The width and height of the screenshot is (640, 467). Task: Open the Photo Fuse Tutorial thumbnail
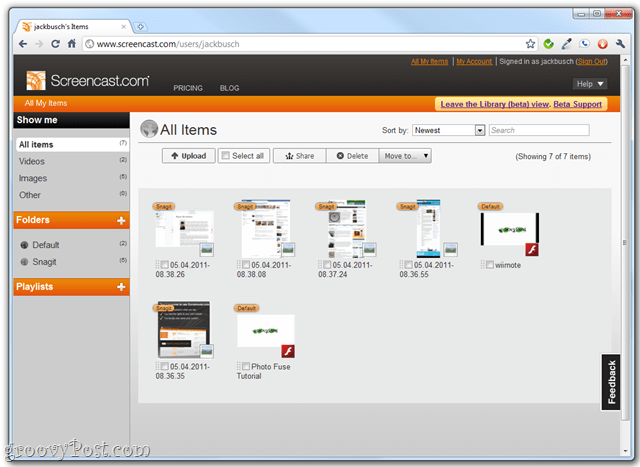pyautogui.click(x=266, y=331)
